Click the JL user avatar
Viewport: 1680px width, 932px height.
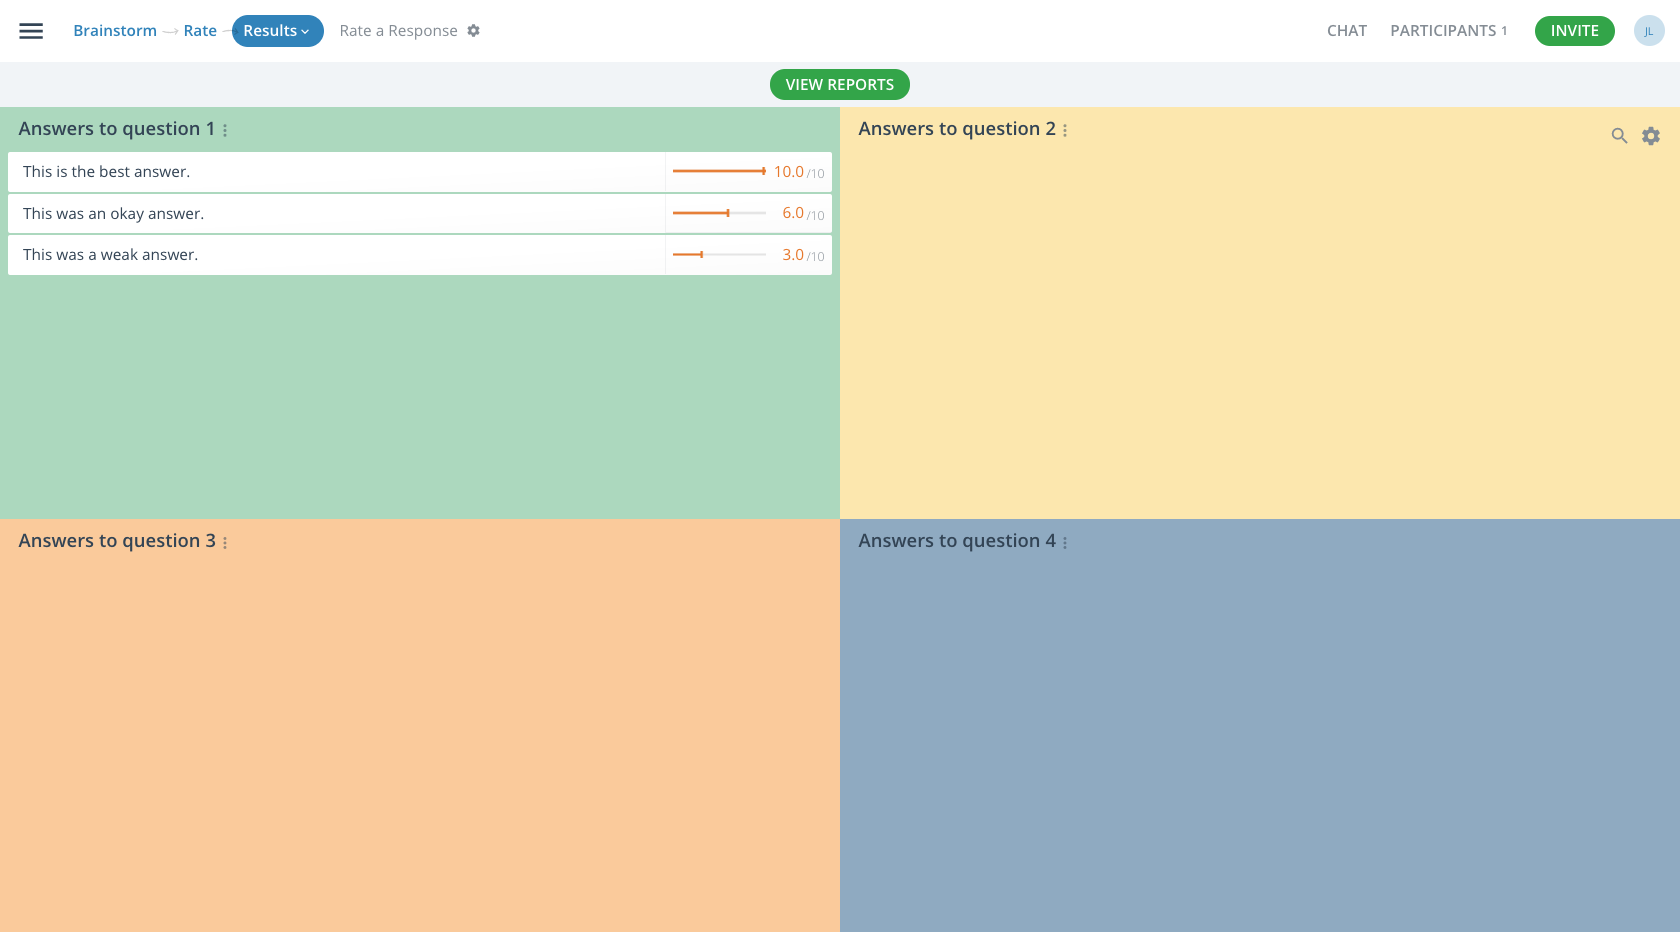click(1649, 31)
